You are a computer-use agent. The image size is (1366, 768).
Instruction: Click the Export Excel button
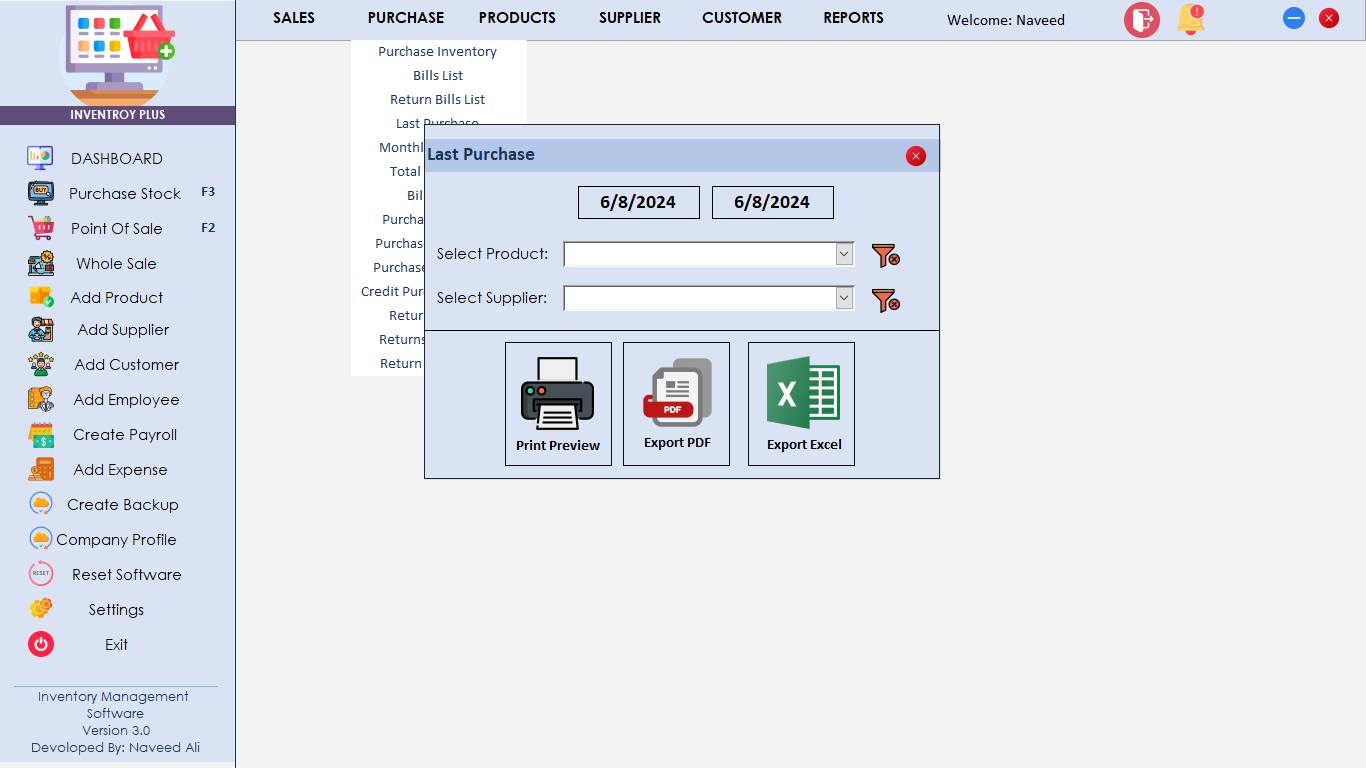[801, 404]
